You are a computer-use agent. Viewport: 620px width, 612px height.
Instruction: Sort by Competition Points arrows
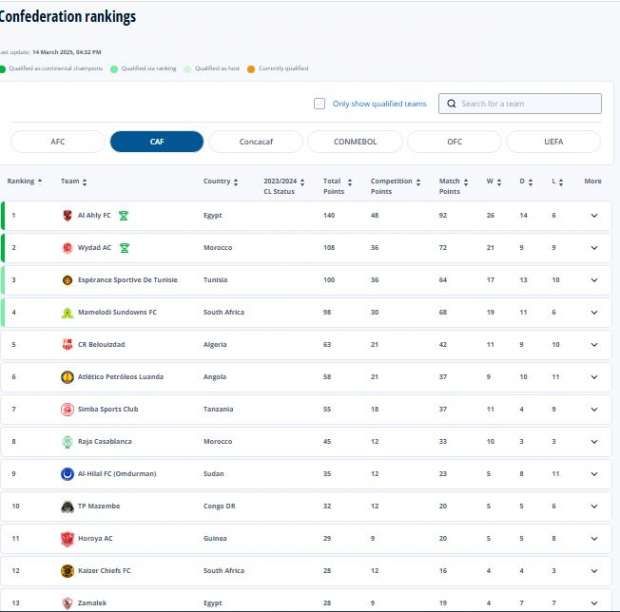[x=418, y=182]
